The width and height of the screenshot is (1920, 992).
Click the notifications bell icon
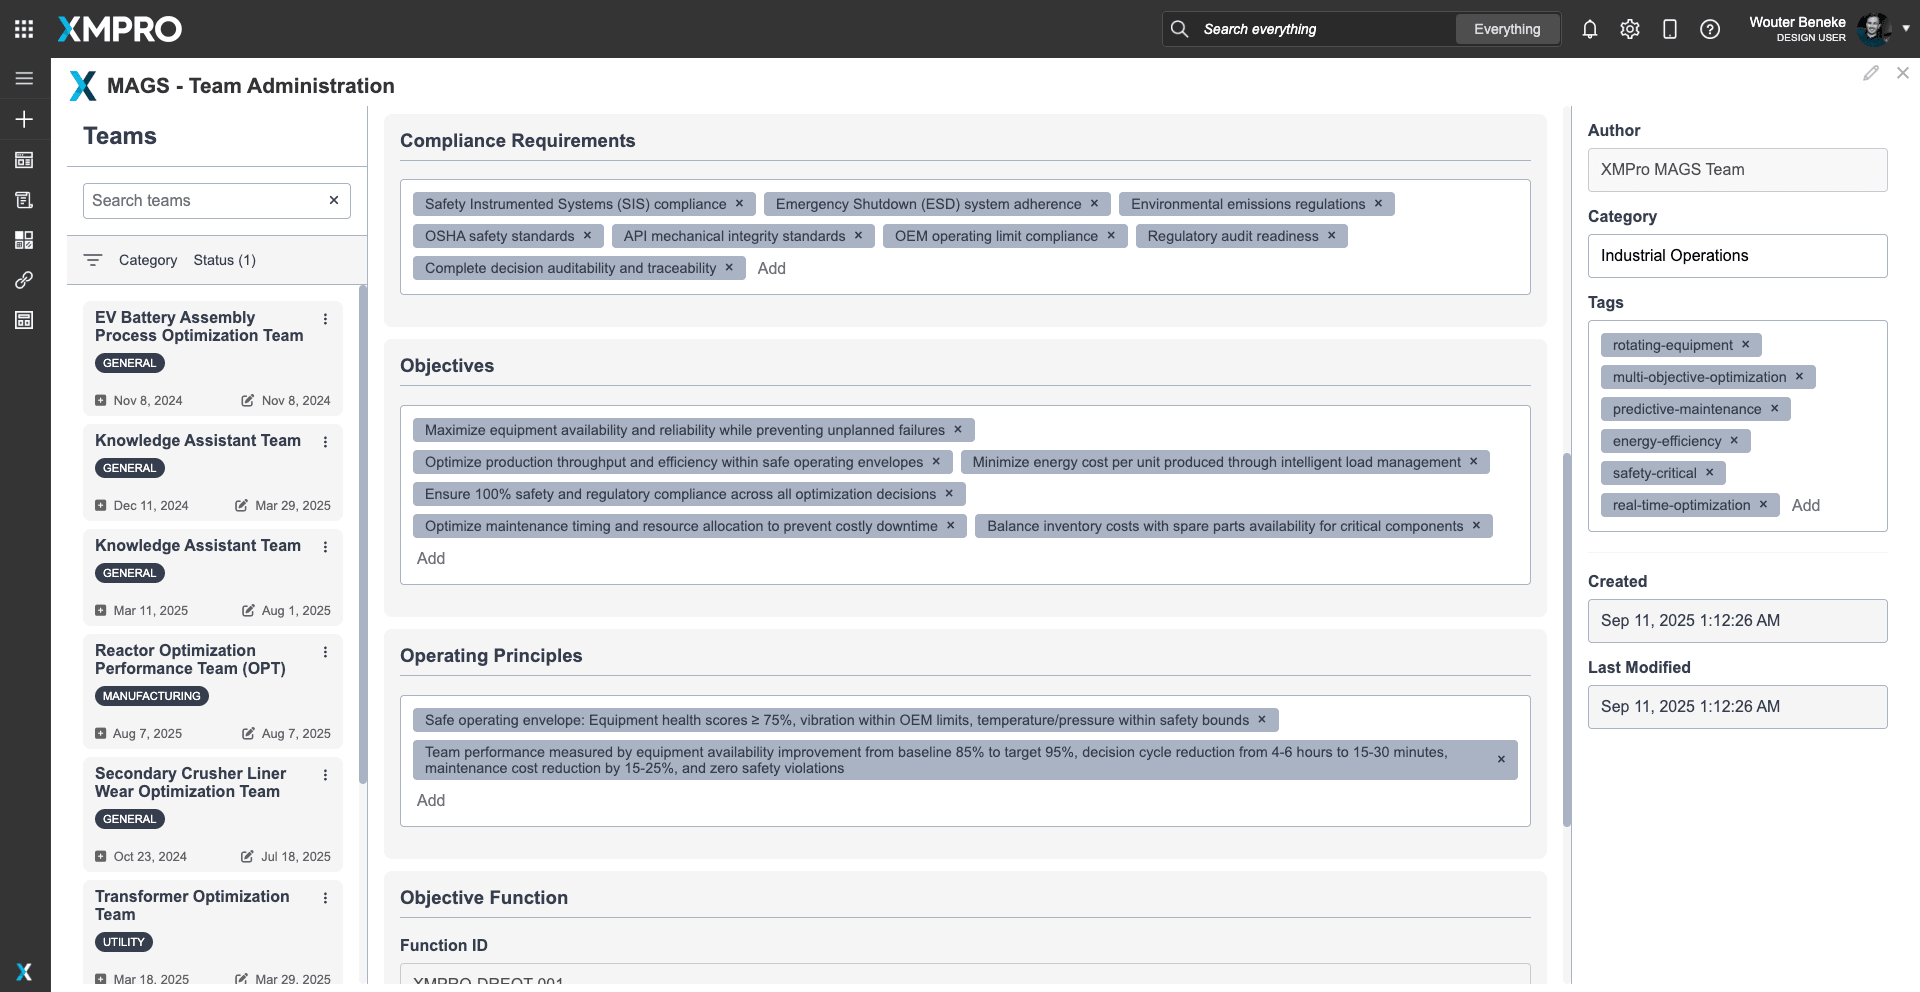pos(1589,29)
